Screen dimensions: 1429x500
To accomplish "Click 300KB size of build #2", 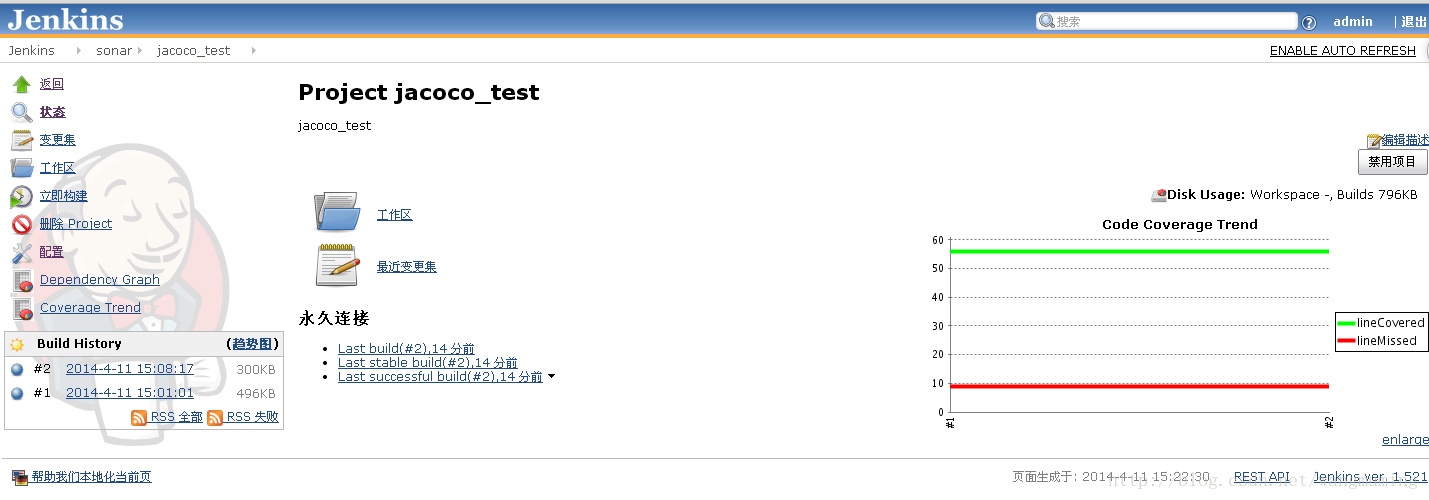I will [x=255, y=370].
